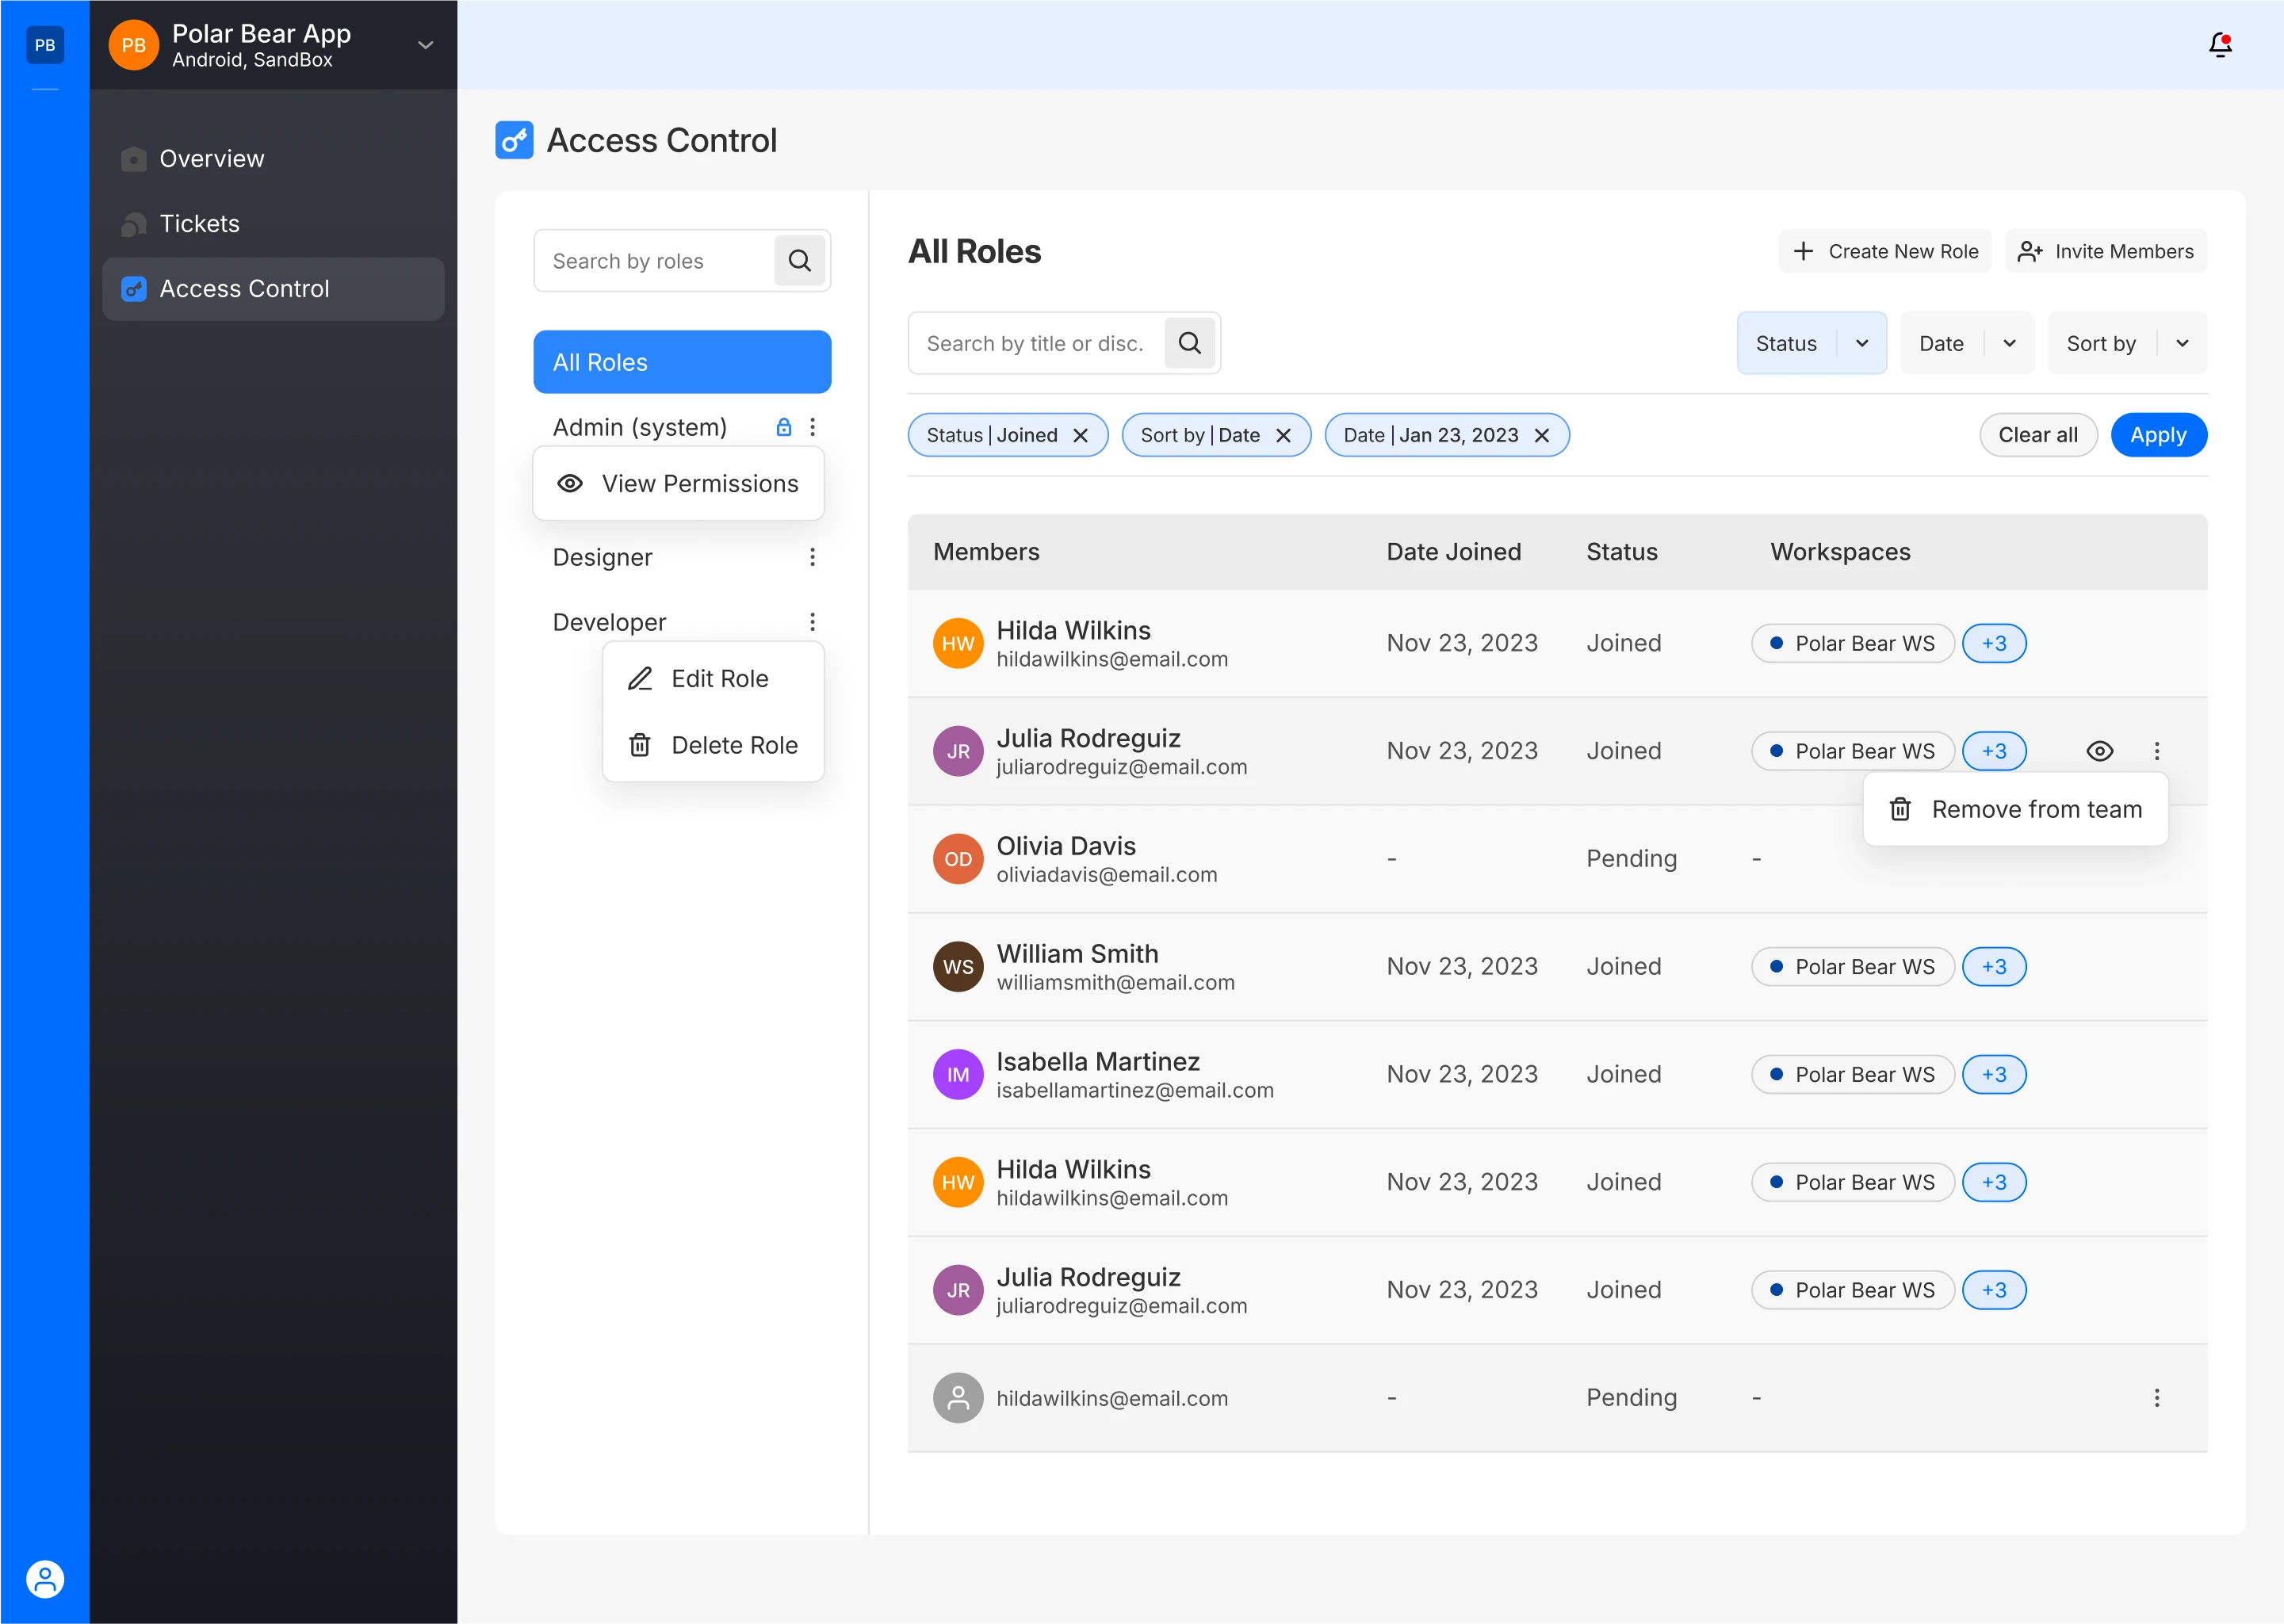Click eye icon on Julia Rodreguiz row
Viewport: 2284px width, 1624px height.
(2099, 751)
